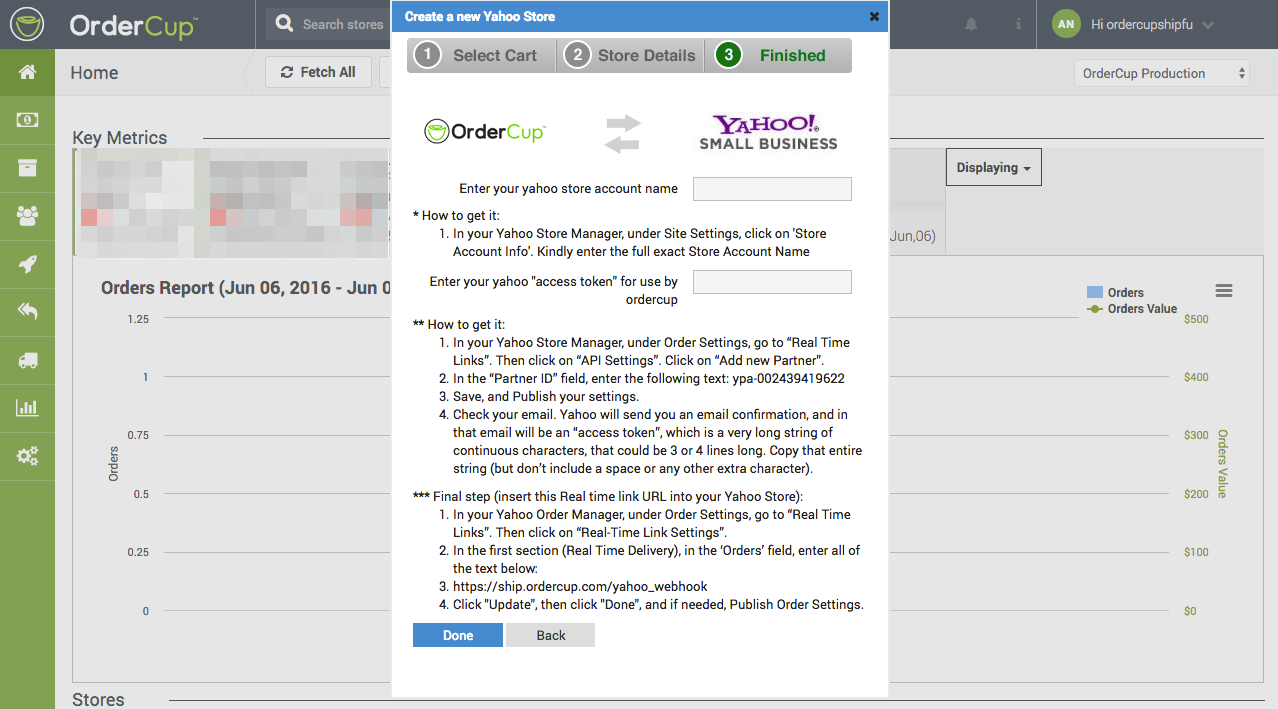The height and width of the screenshot is (709, 1278).
Task: Open the truck shipping sidebar icon
Action: (27, 360)
